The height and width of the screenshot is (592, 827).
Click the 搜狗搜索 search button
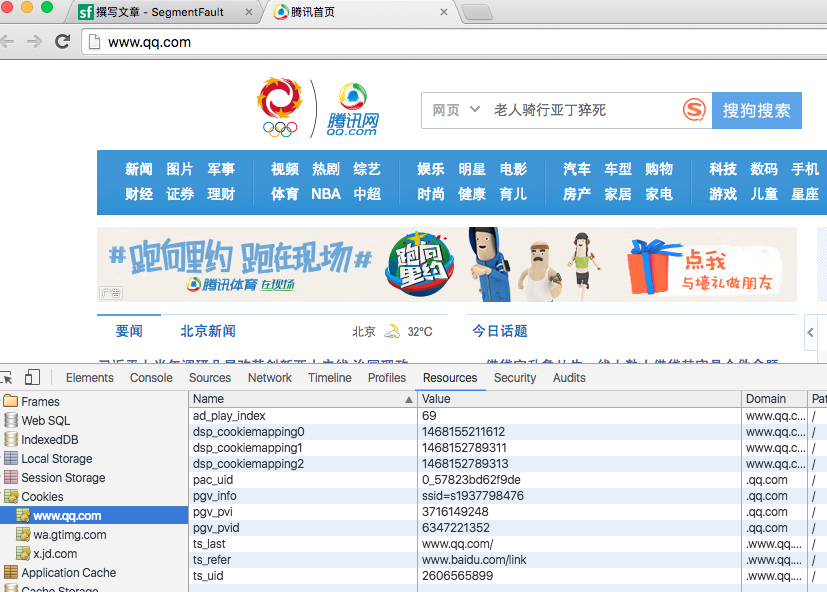757,110
